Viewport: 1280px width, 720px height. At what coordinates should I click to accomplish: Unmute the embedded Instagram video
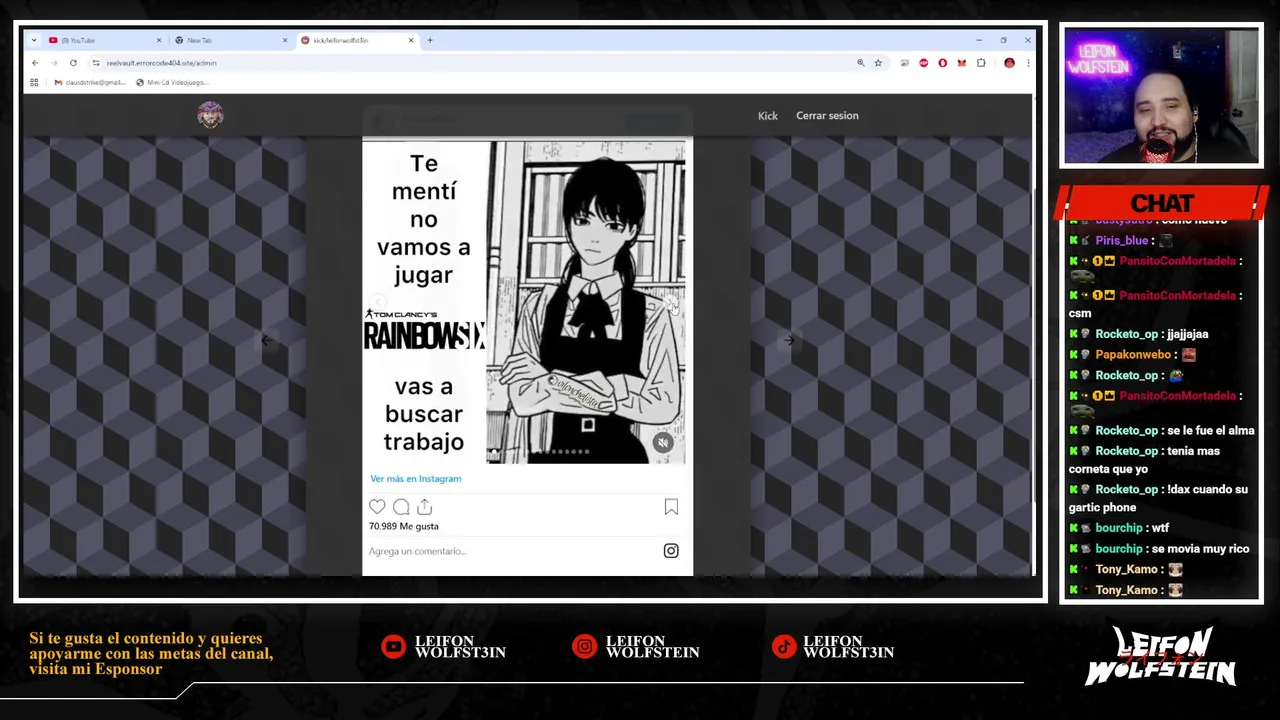(662, 443)
